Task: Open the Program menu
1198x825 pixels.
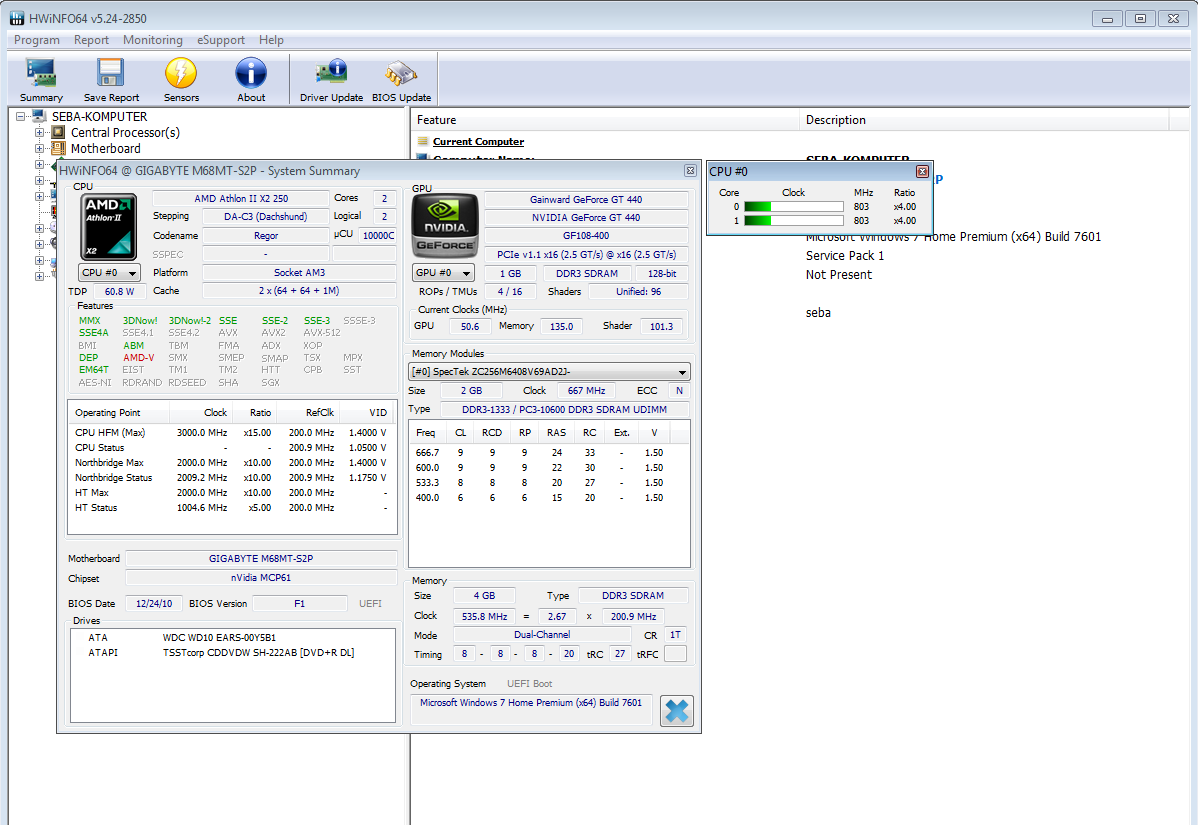Action: 37,40
